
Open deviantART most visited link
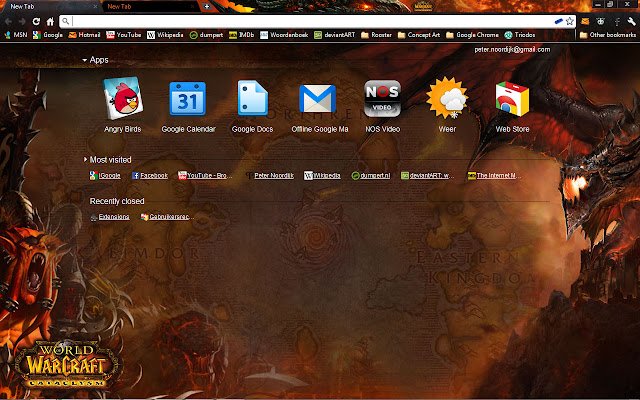pyautogui.click(x=427, y=176)
